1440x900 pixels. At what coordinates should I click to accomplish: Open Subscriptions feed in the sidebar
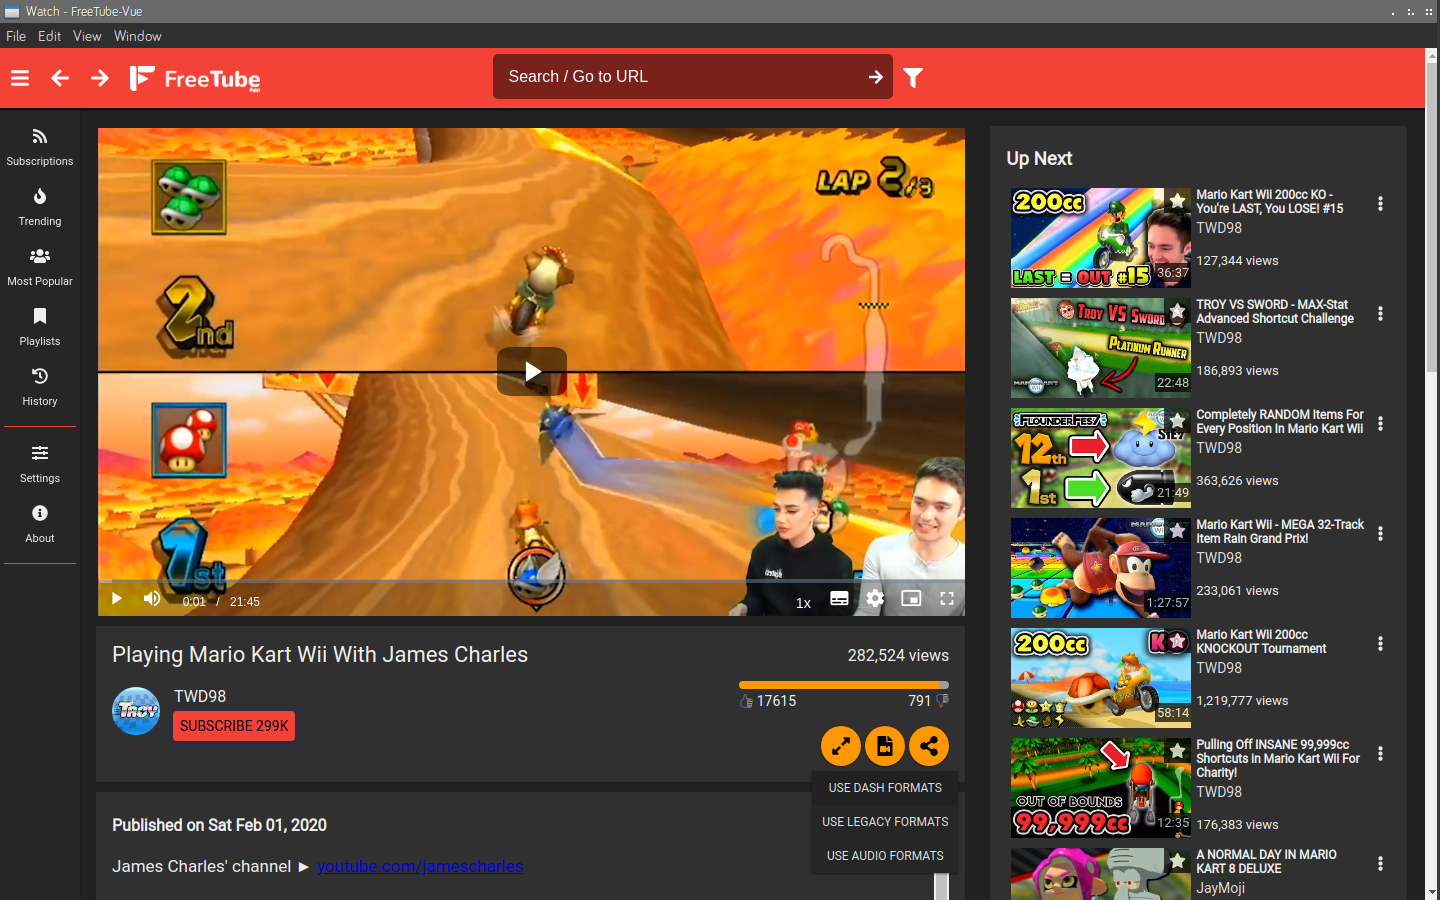pyautogui.click(x=40, y=146)
